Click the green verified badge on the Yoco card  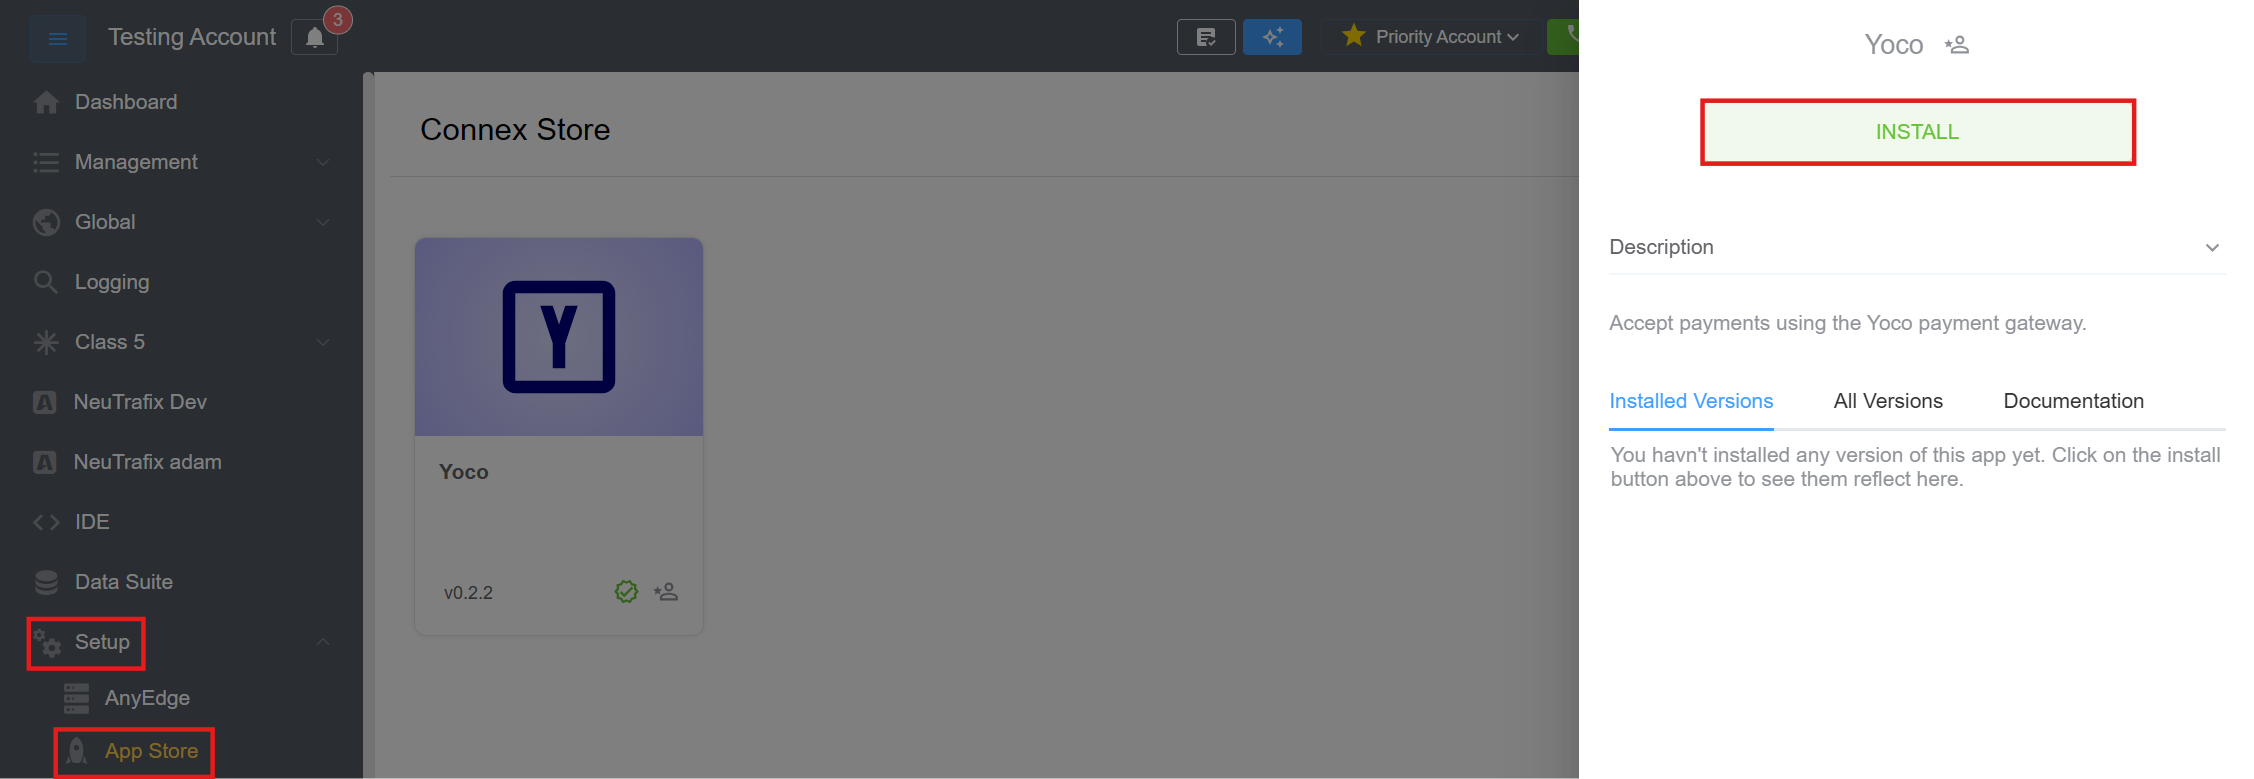tap(626, 592)
